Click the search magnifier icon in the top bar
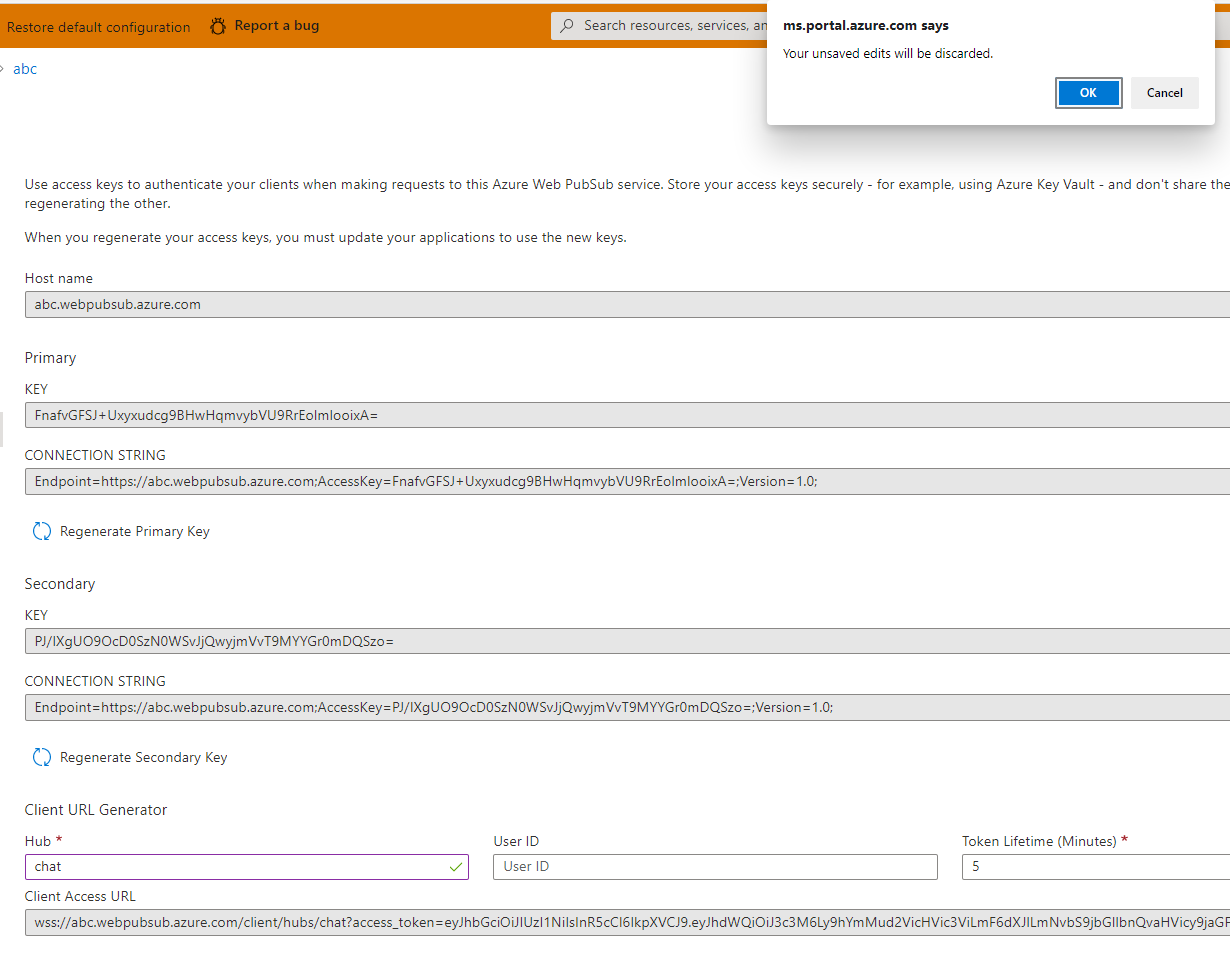This screenshot has height=962, width=1230. click(x=566, y=25)
